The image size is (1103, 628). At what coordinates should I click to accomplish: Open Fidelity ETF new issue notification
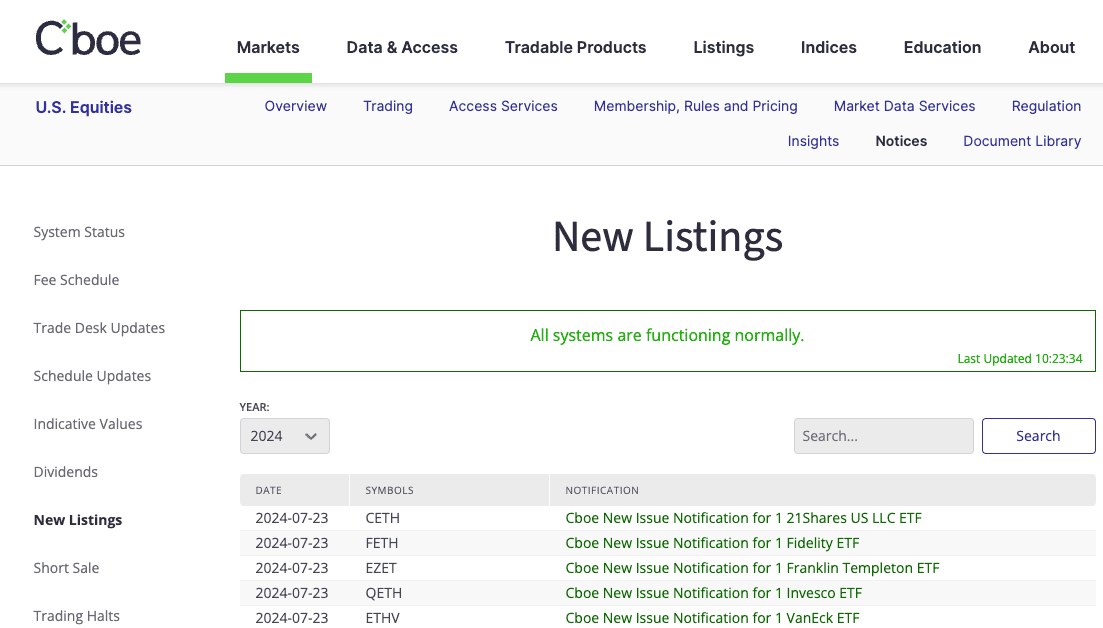point(712,543)
